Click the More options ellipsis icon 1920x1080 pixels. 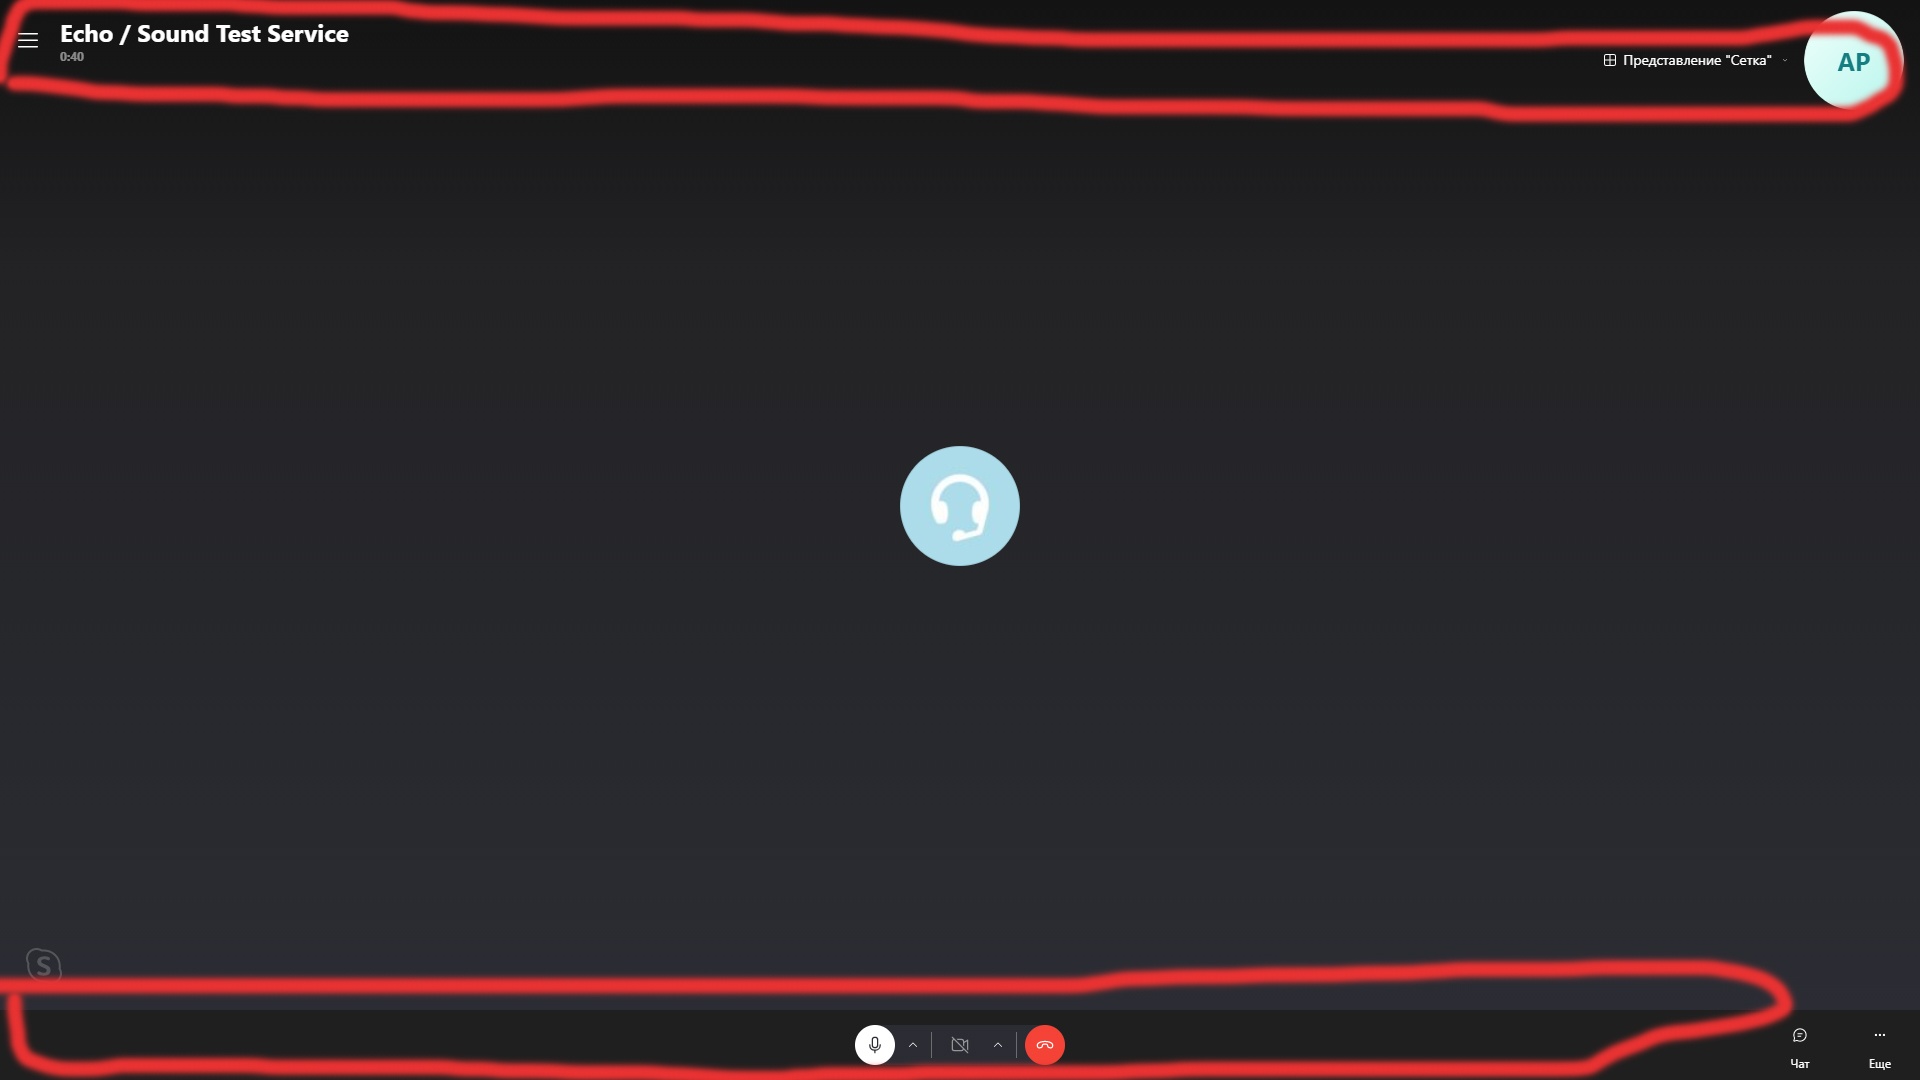coord(1879,1035)
